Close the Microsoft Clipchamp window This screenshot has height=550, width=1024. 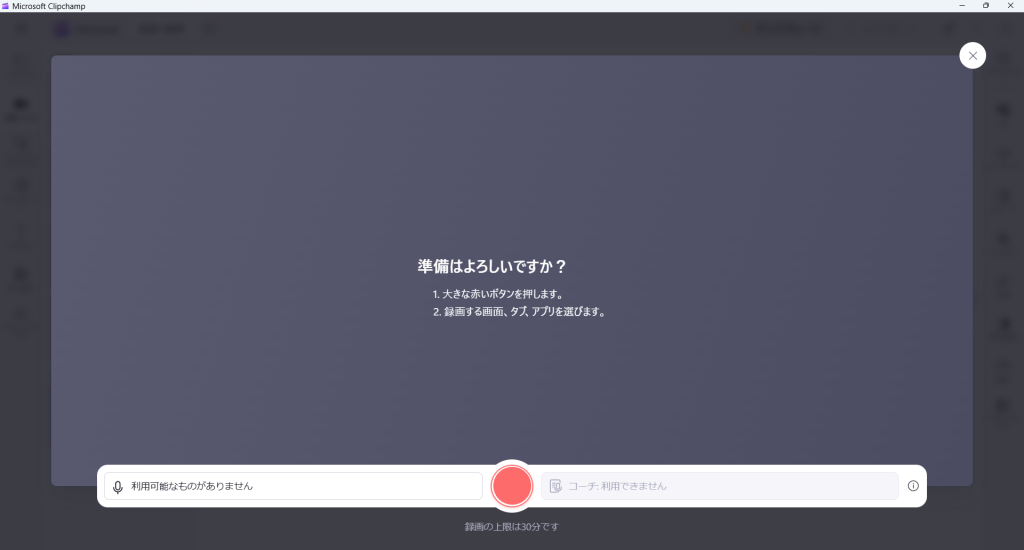point(1011,6)
